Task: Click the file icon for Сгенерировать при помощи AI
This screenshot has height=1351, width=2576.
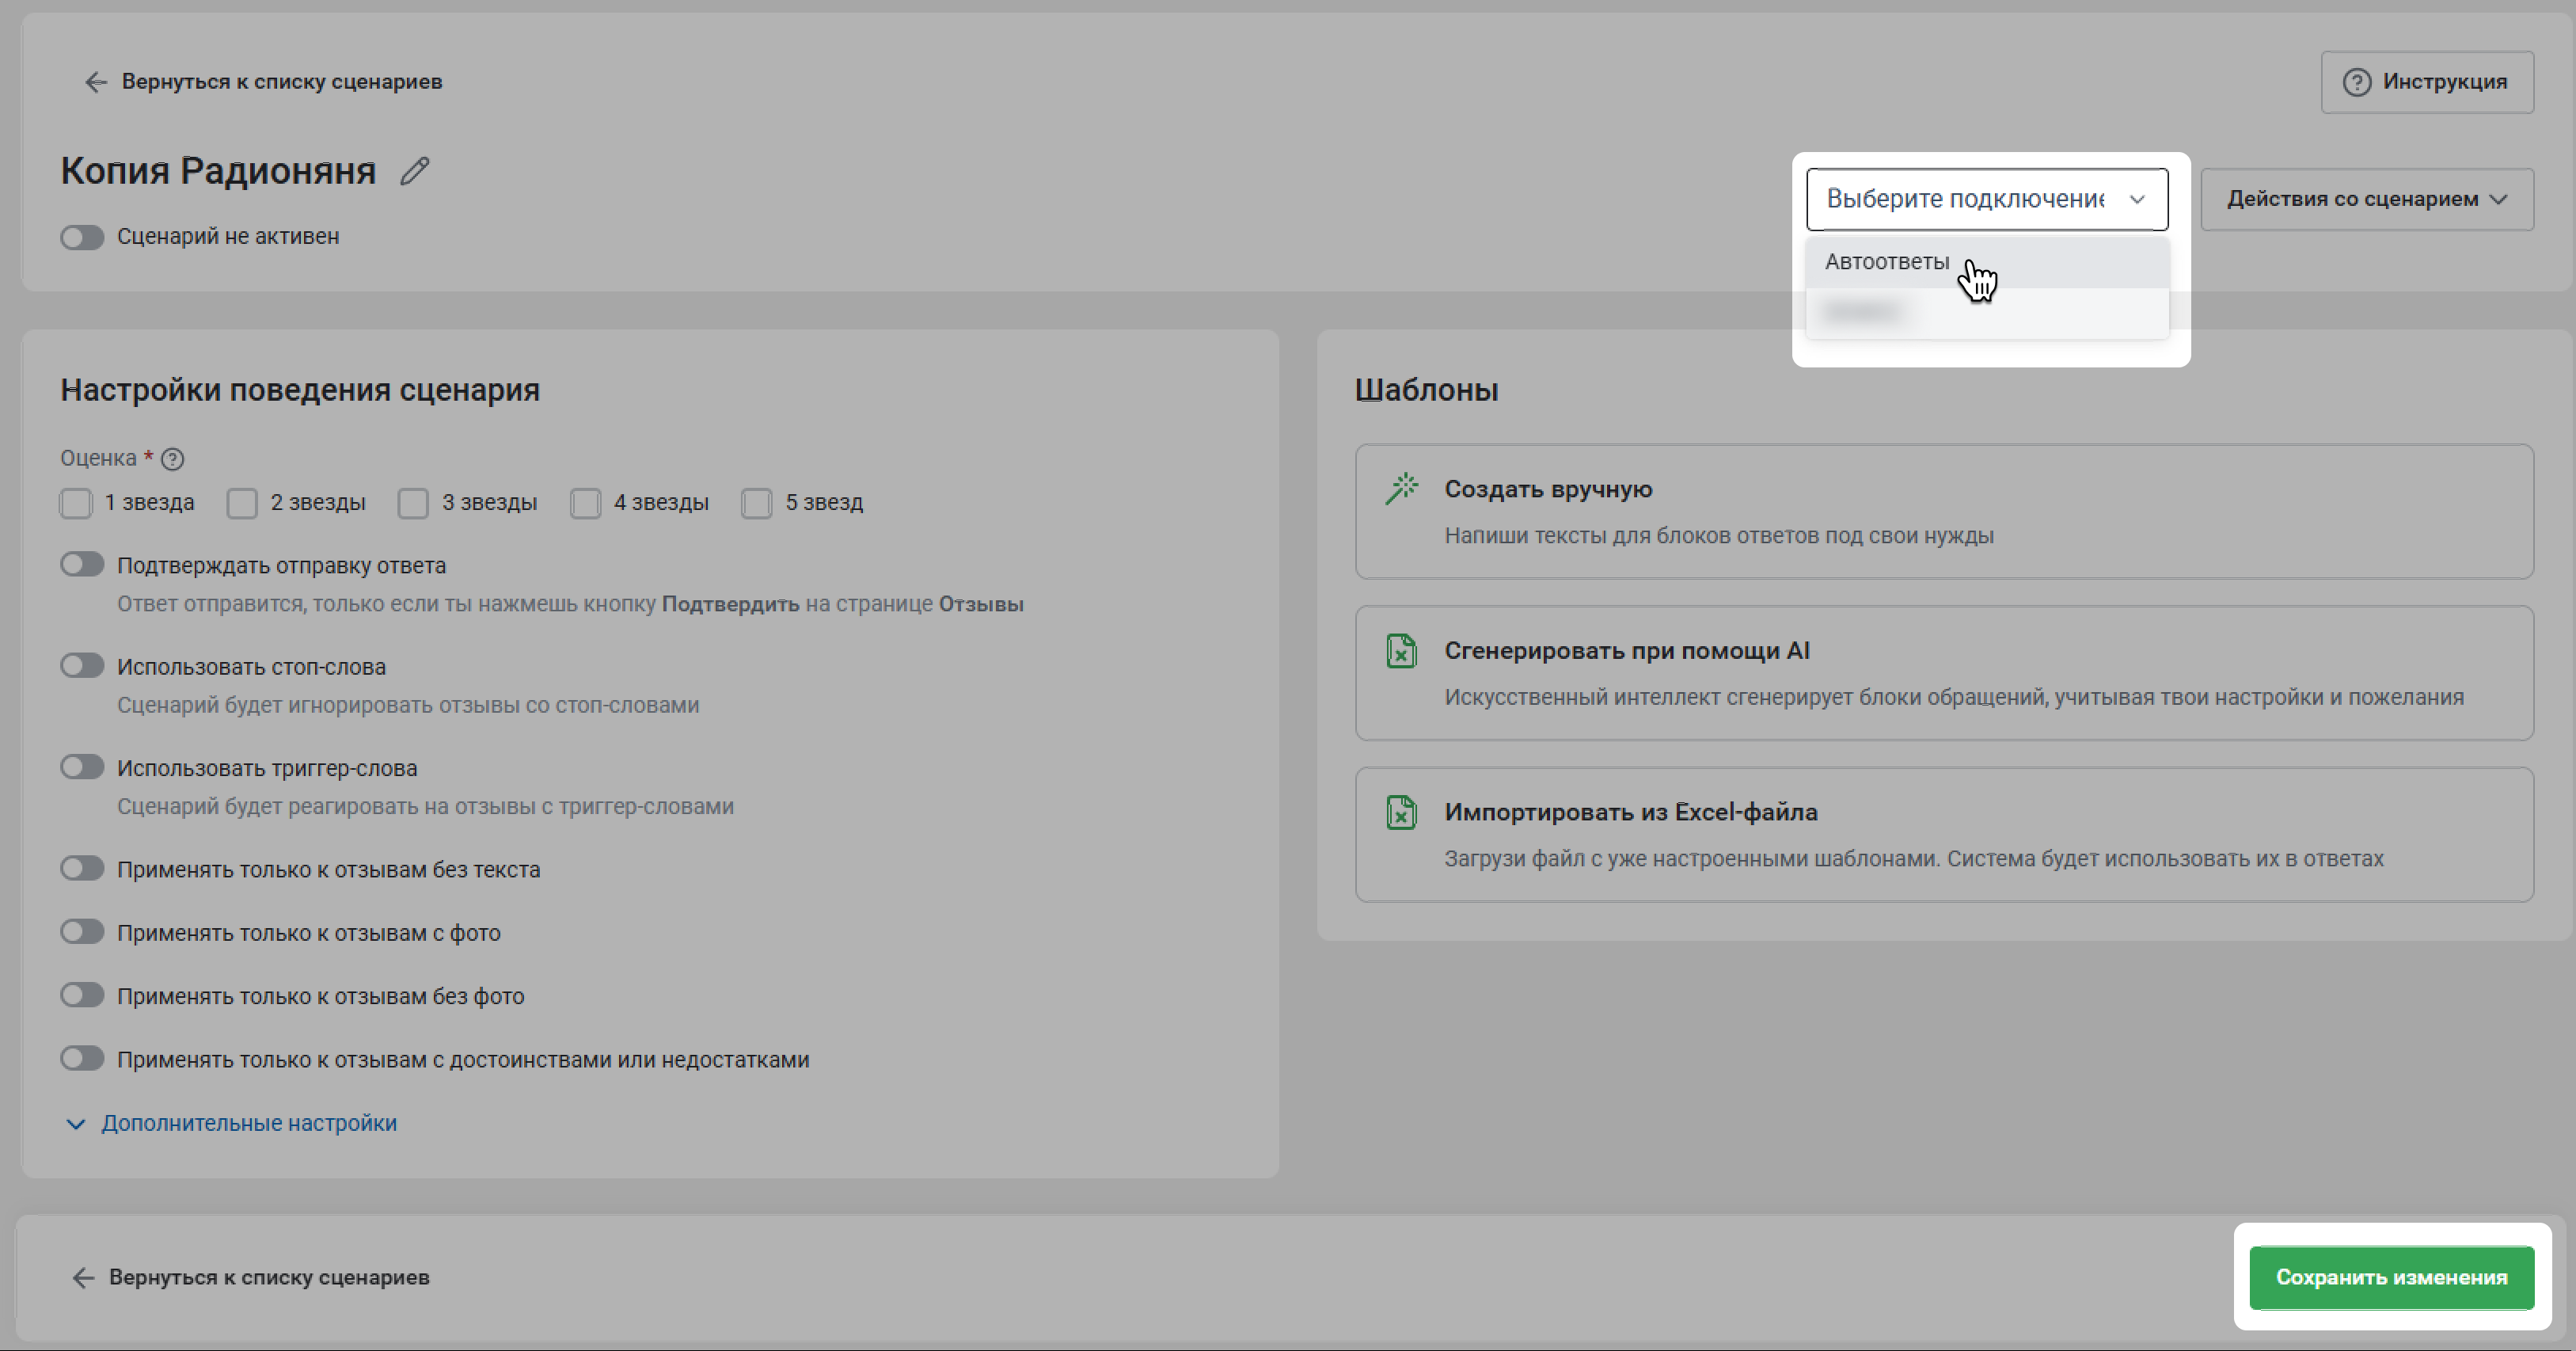Action: tap(1402, 651)
